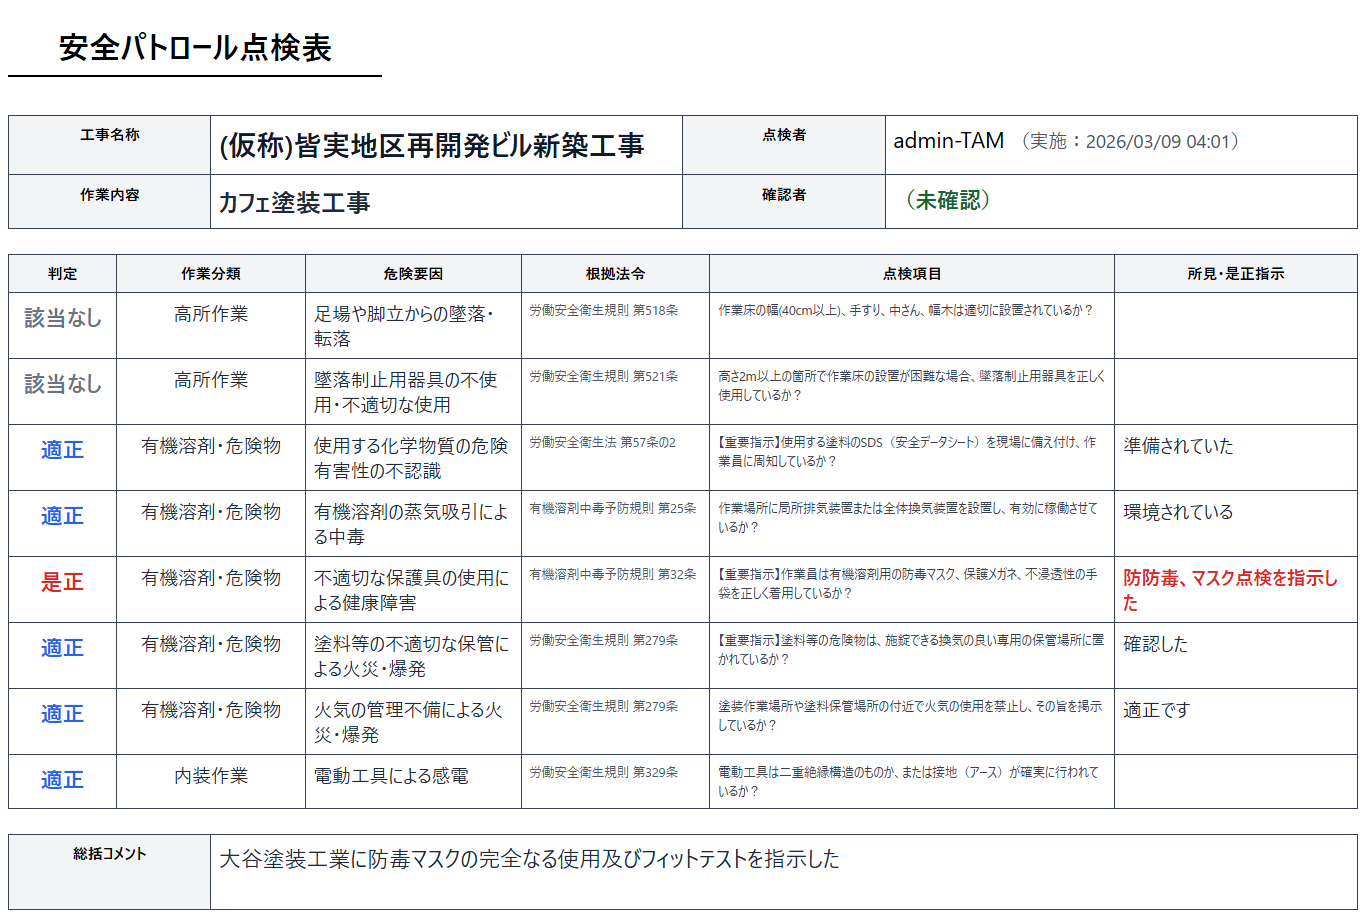Click the summary comment about 大谷塗装工業
Screen dimensions: 1371x922
coord(529,859)
